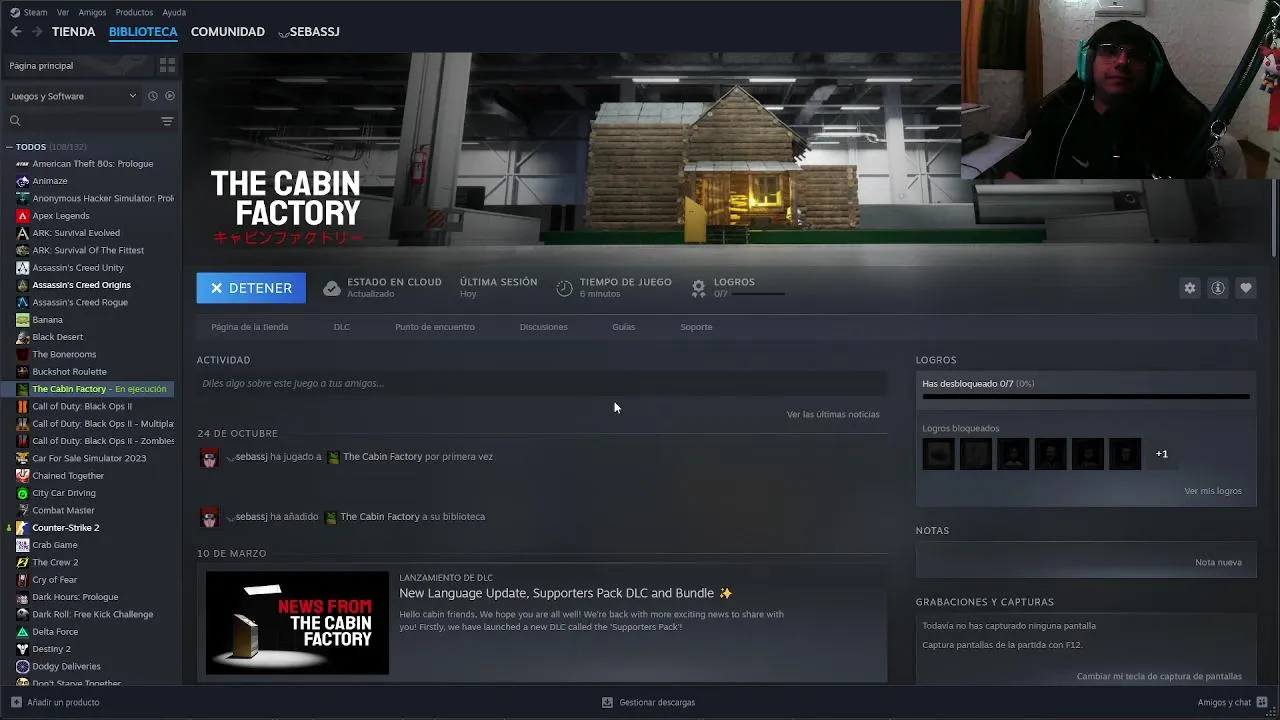The image size is (1280, 720).
Task: Click the Counter-Strike 2 game icon
Action: [x=22, y=528]
